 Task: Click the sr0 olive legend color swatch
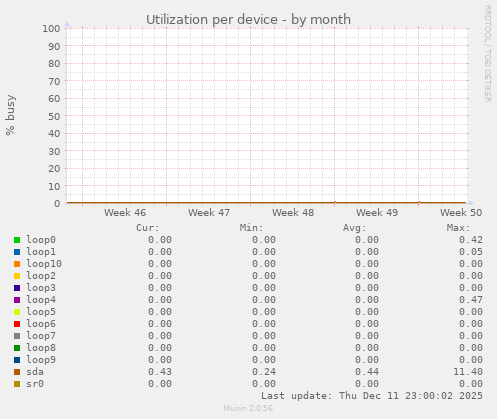pyautogui.click(x=17, y=384)
